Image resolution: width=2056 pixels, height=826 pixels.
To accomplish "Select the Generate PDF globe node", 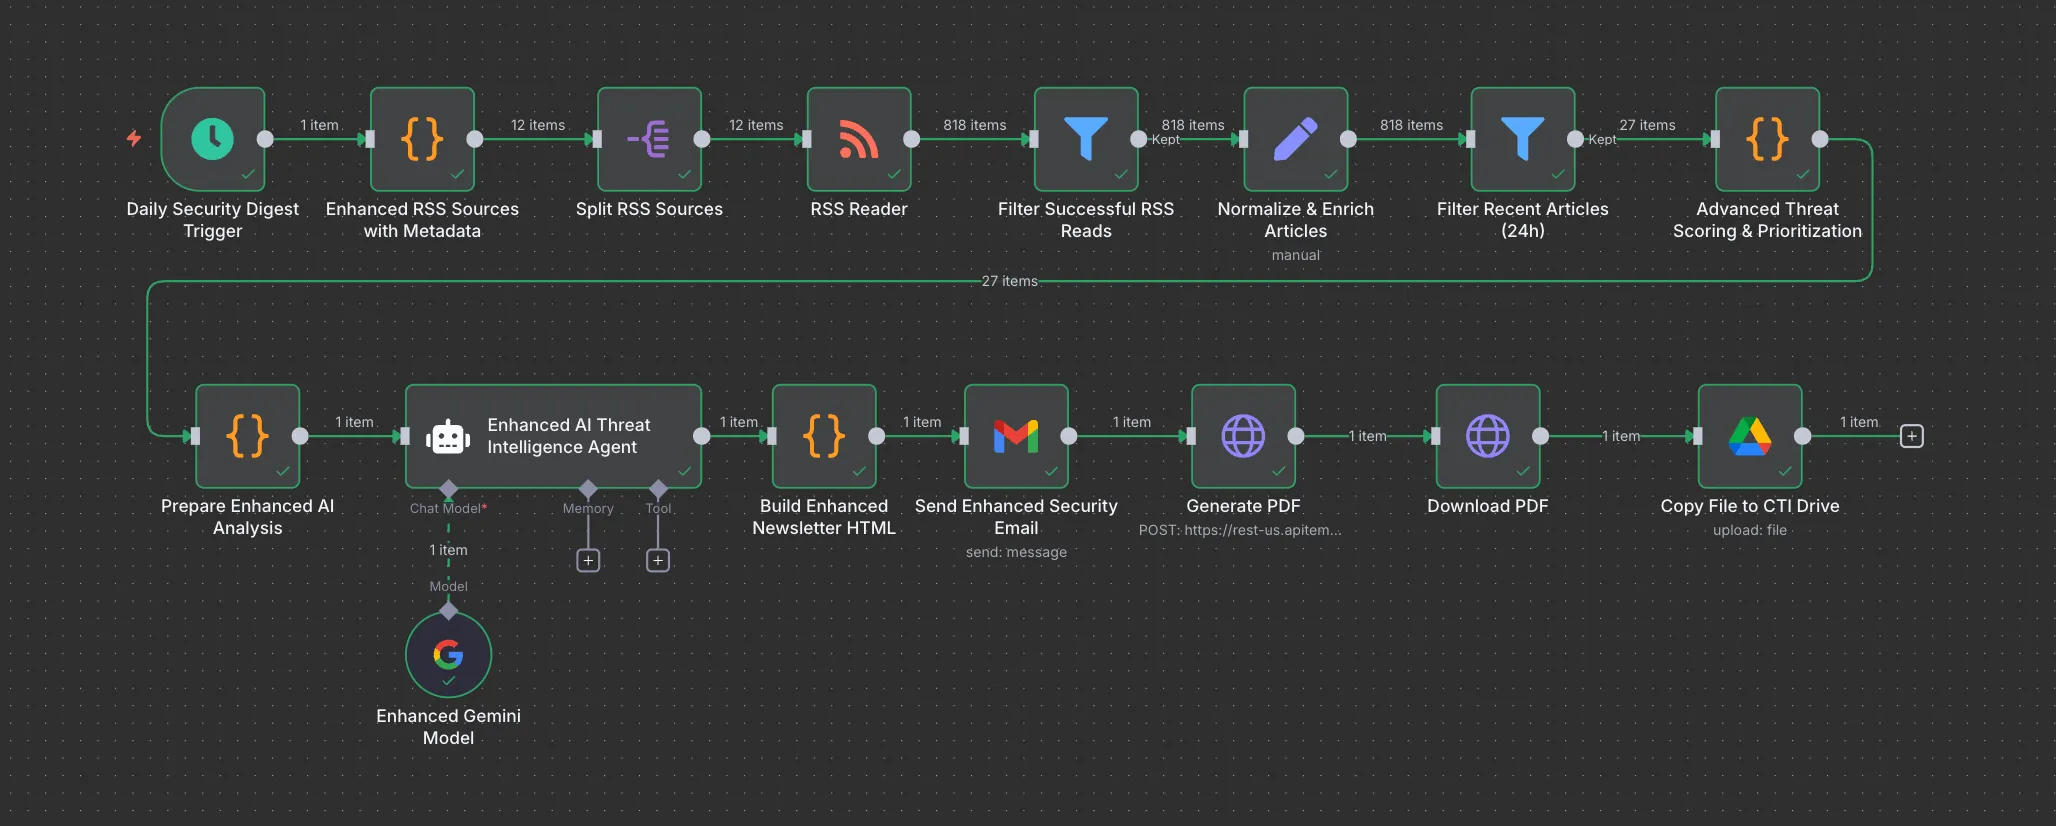I will [1244, 436].
